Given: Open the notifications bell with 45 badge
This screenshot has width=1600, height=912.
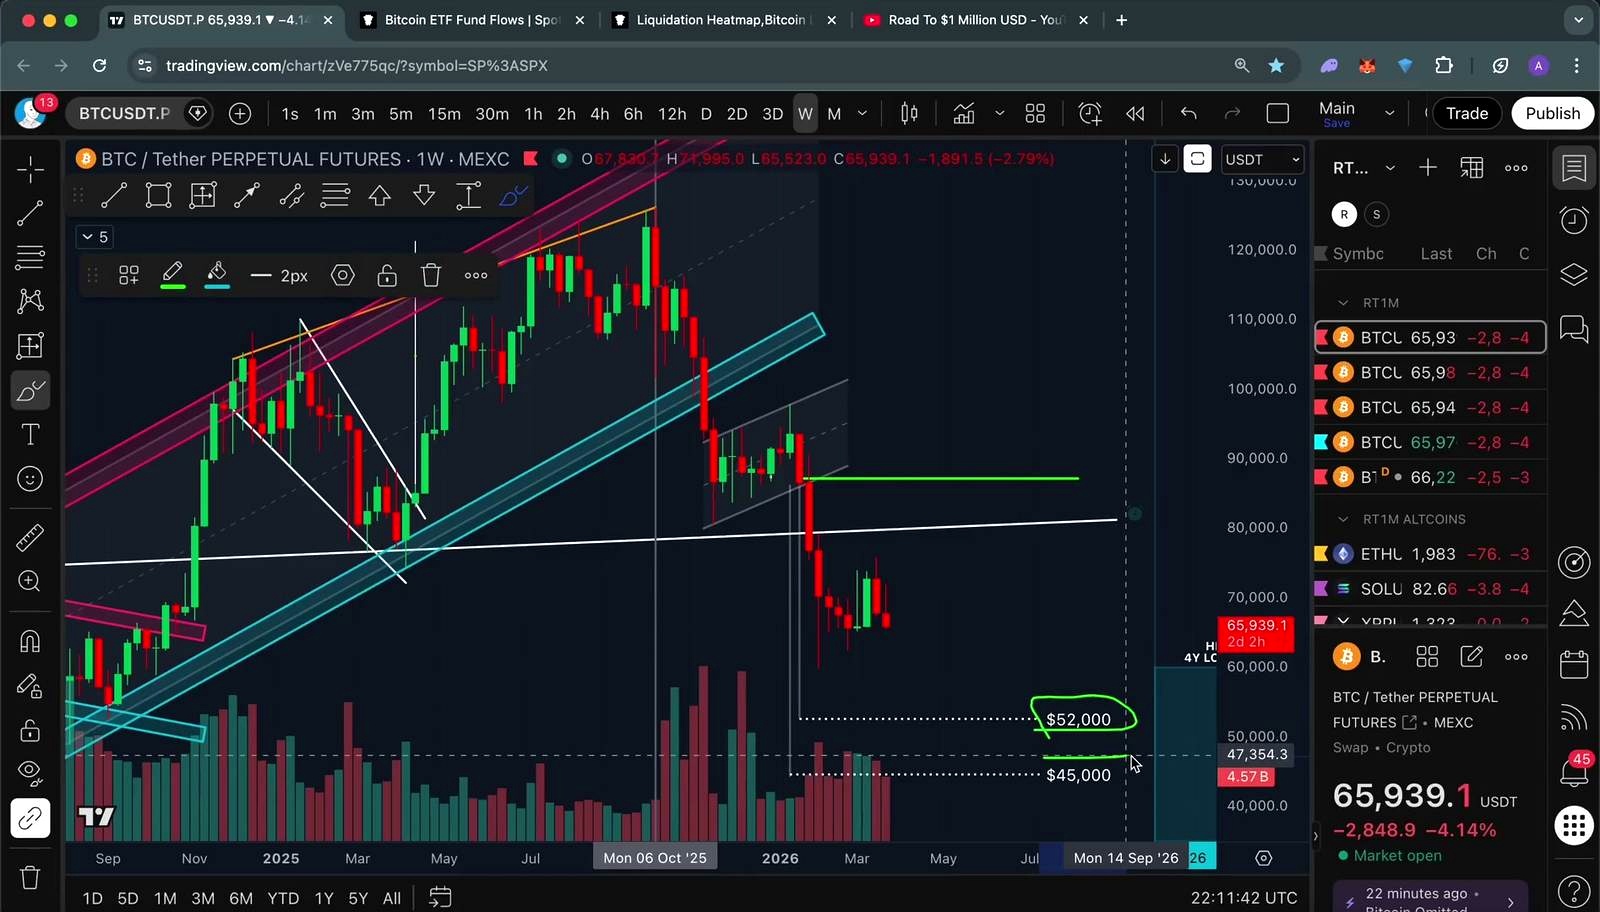Looking at the screenshot, I should 1574,771.
